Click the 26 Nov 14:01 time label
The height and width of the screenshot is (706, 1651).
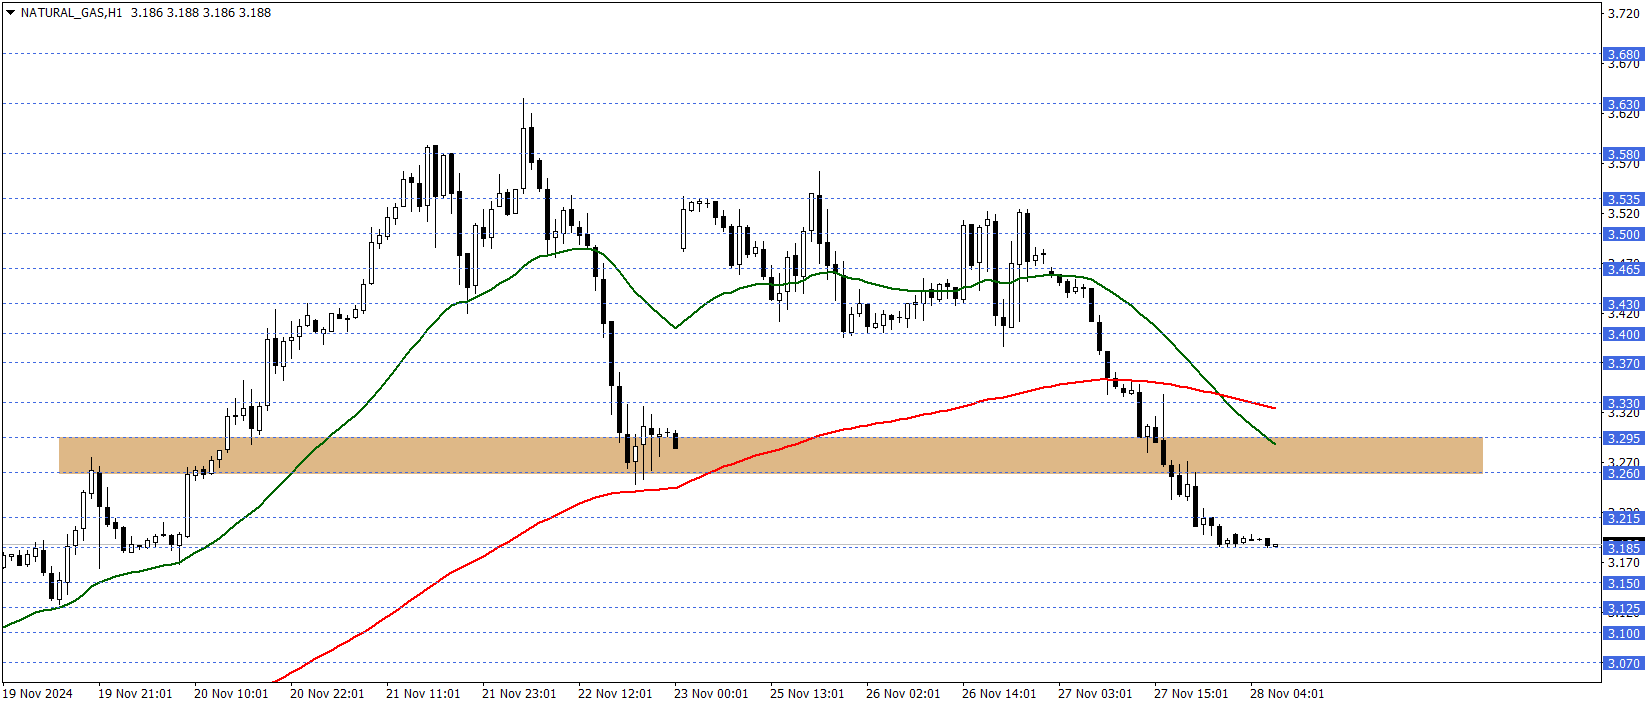coord(999,694)
